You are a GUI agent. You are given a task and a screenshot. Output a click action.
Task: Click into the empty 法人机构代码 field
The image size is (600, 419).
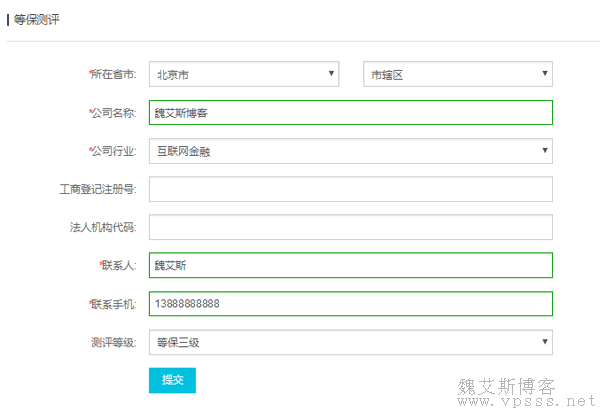350,227
